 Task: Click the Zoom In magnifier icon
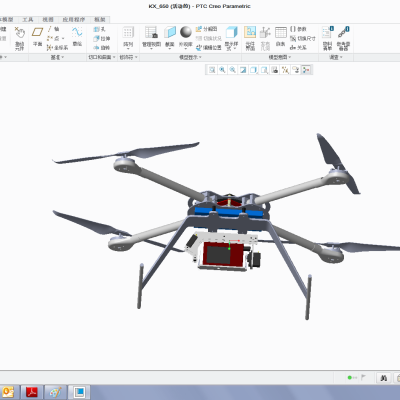point(222,70)
